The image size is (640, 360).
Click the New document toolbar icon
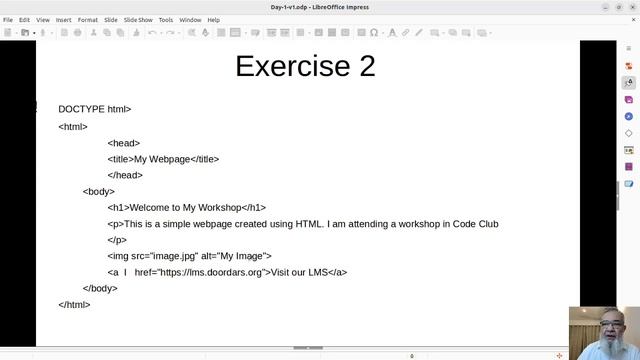(x=8, y=33)
